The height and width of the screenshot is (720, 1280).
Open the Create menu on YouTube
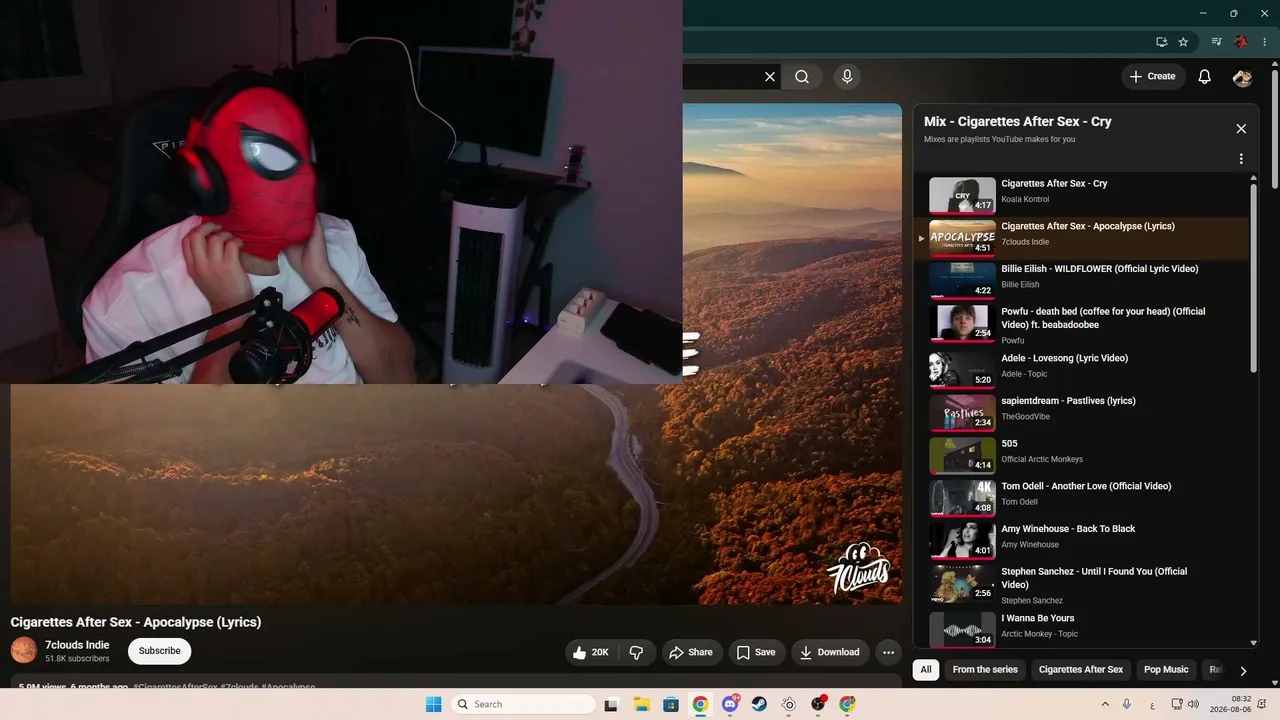tap(1153, 77)
